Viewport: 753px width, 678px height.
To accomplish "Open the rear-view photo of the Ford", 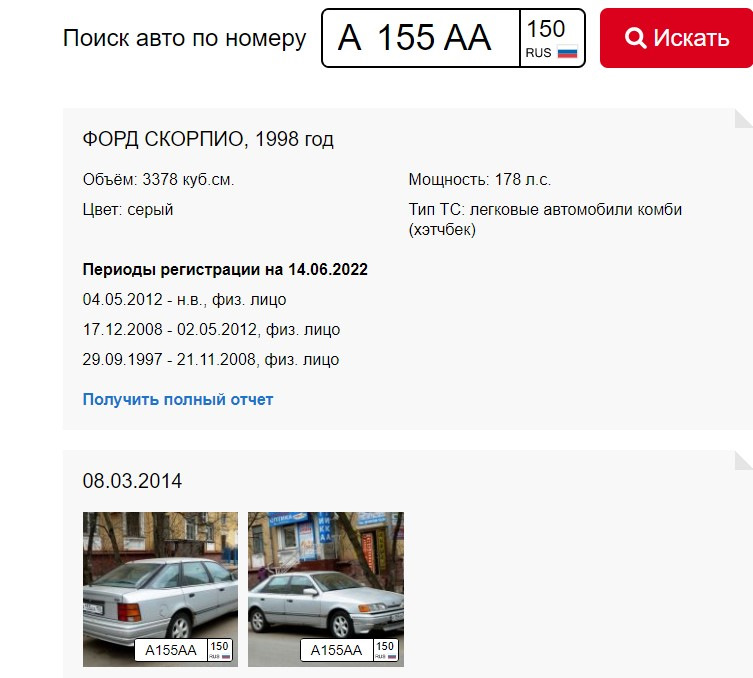I will [x=160, y=575].
